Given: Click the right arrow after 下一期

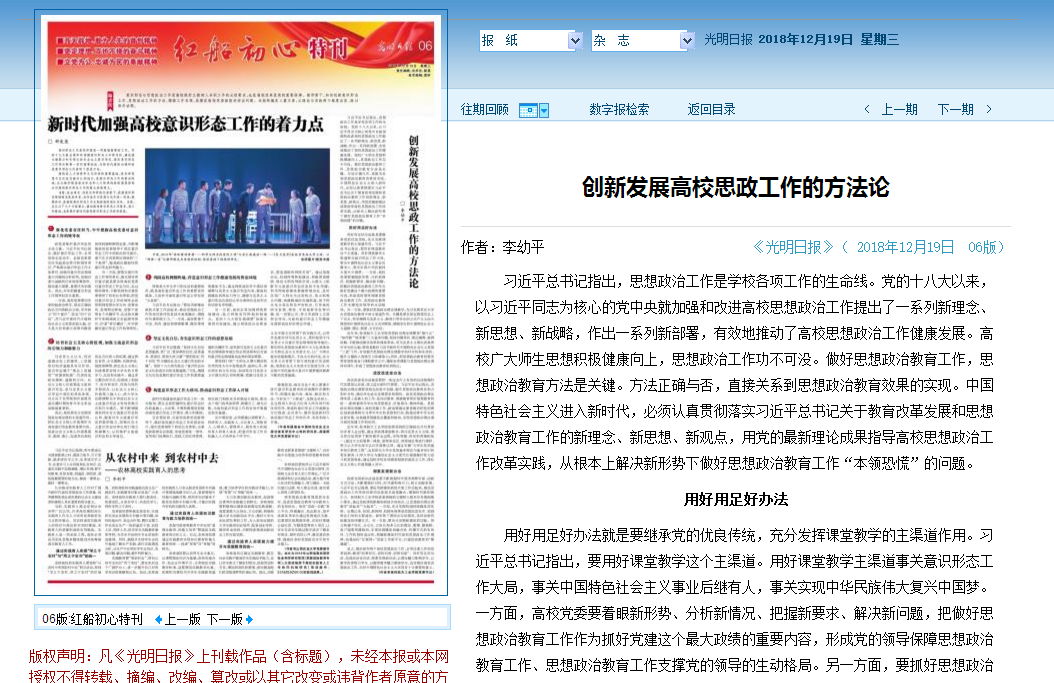Looking at the screenshot, I should point(989,110).
